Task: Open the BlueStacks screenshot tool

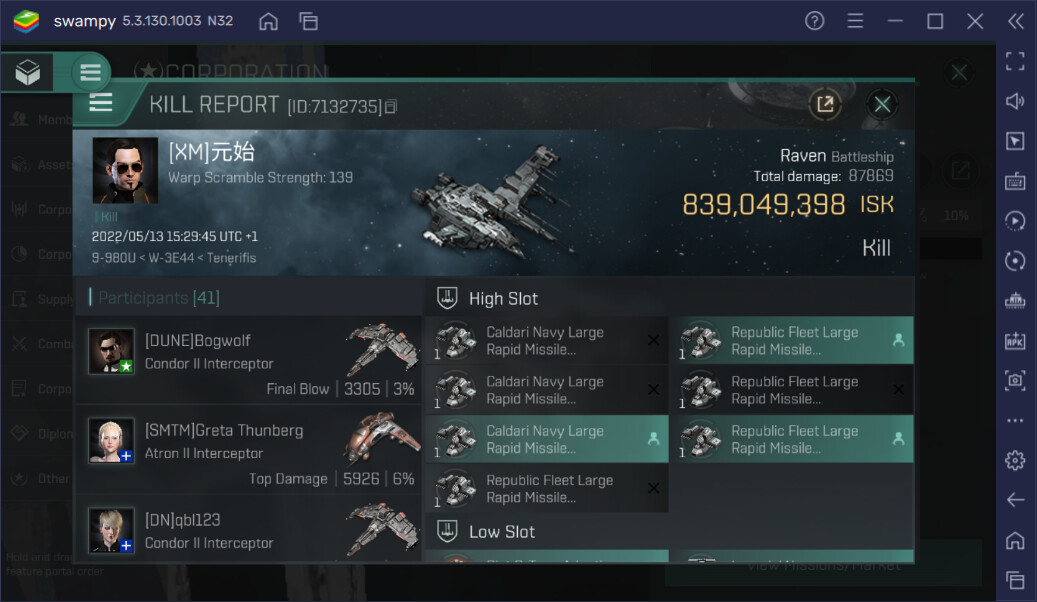Action: click(1015, 380)
